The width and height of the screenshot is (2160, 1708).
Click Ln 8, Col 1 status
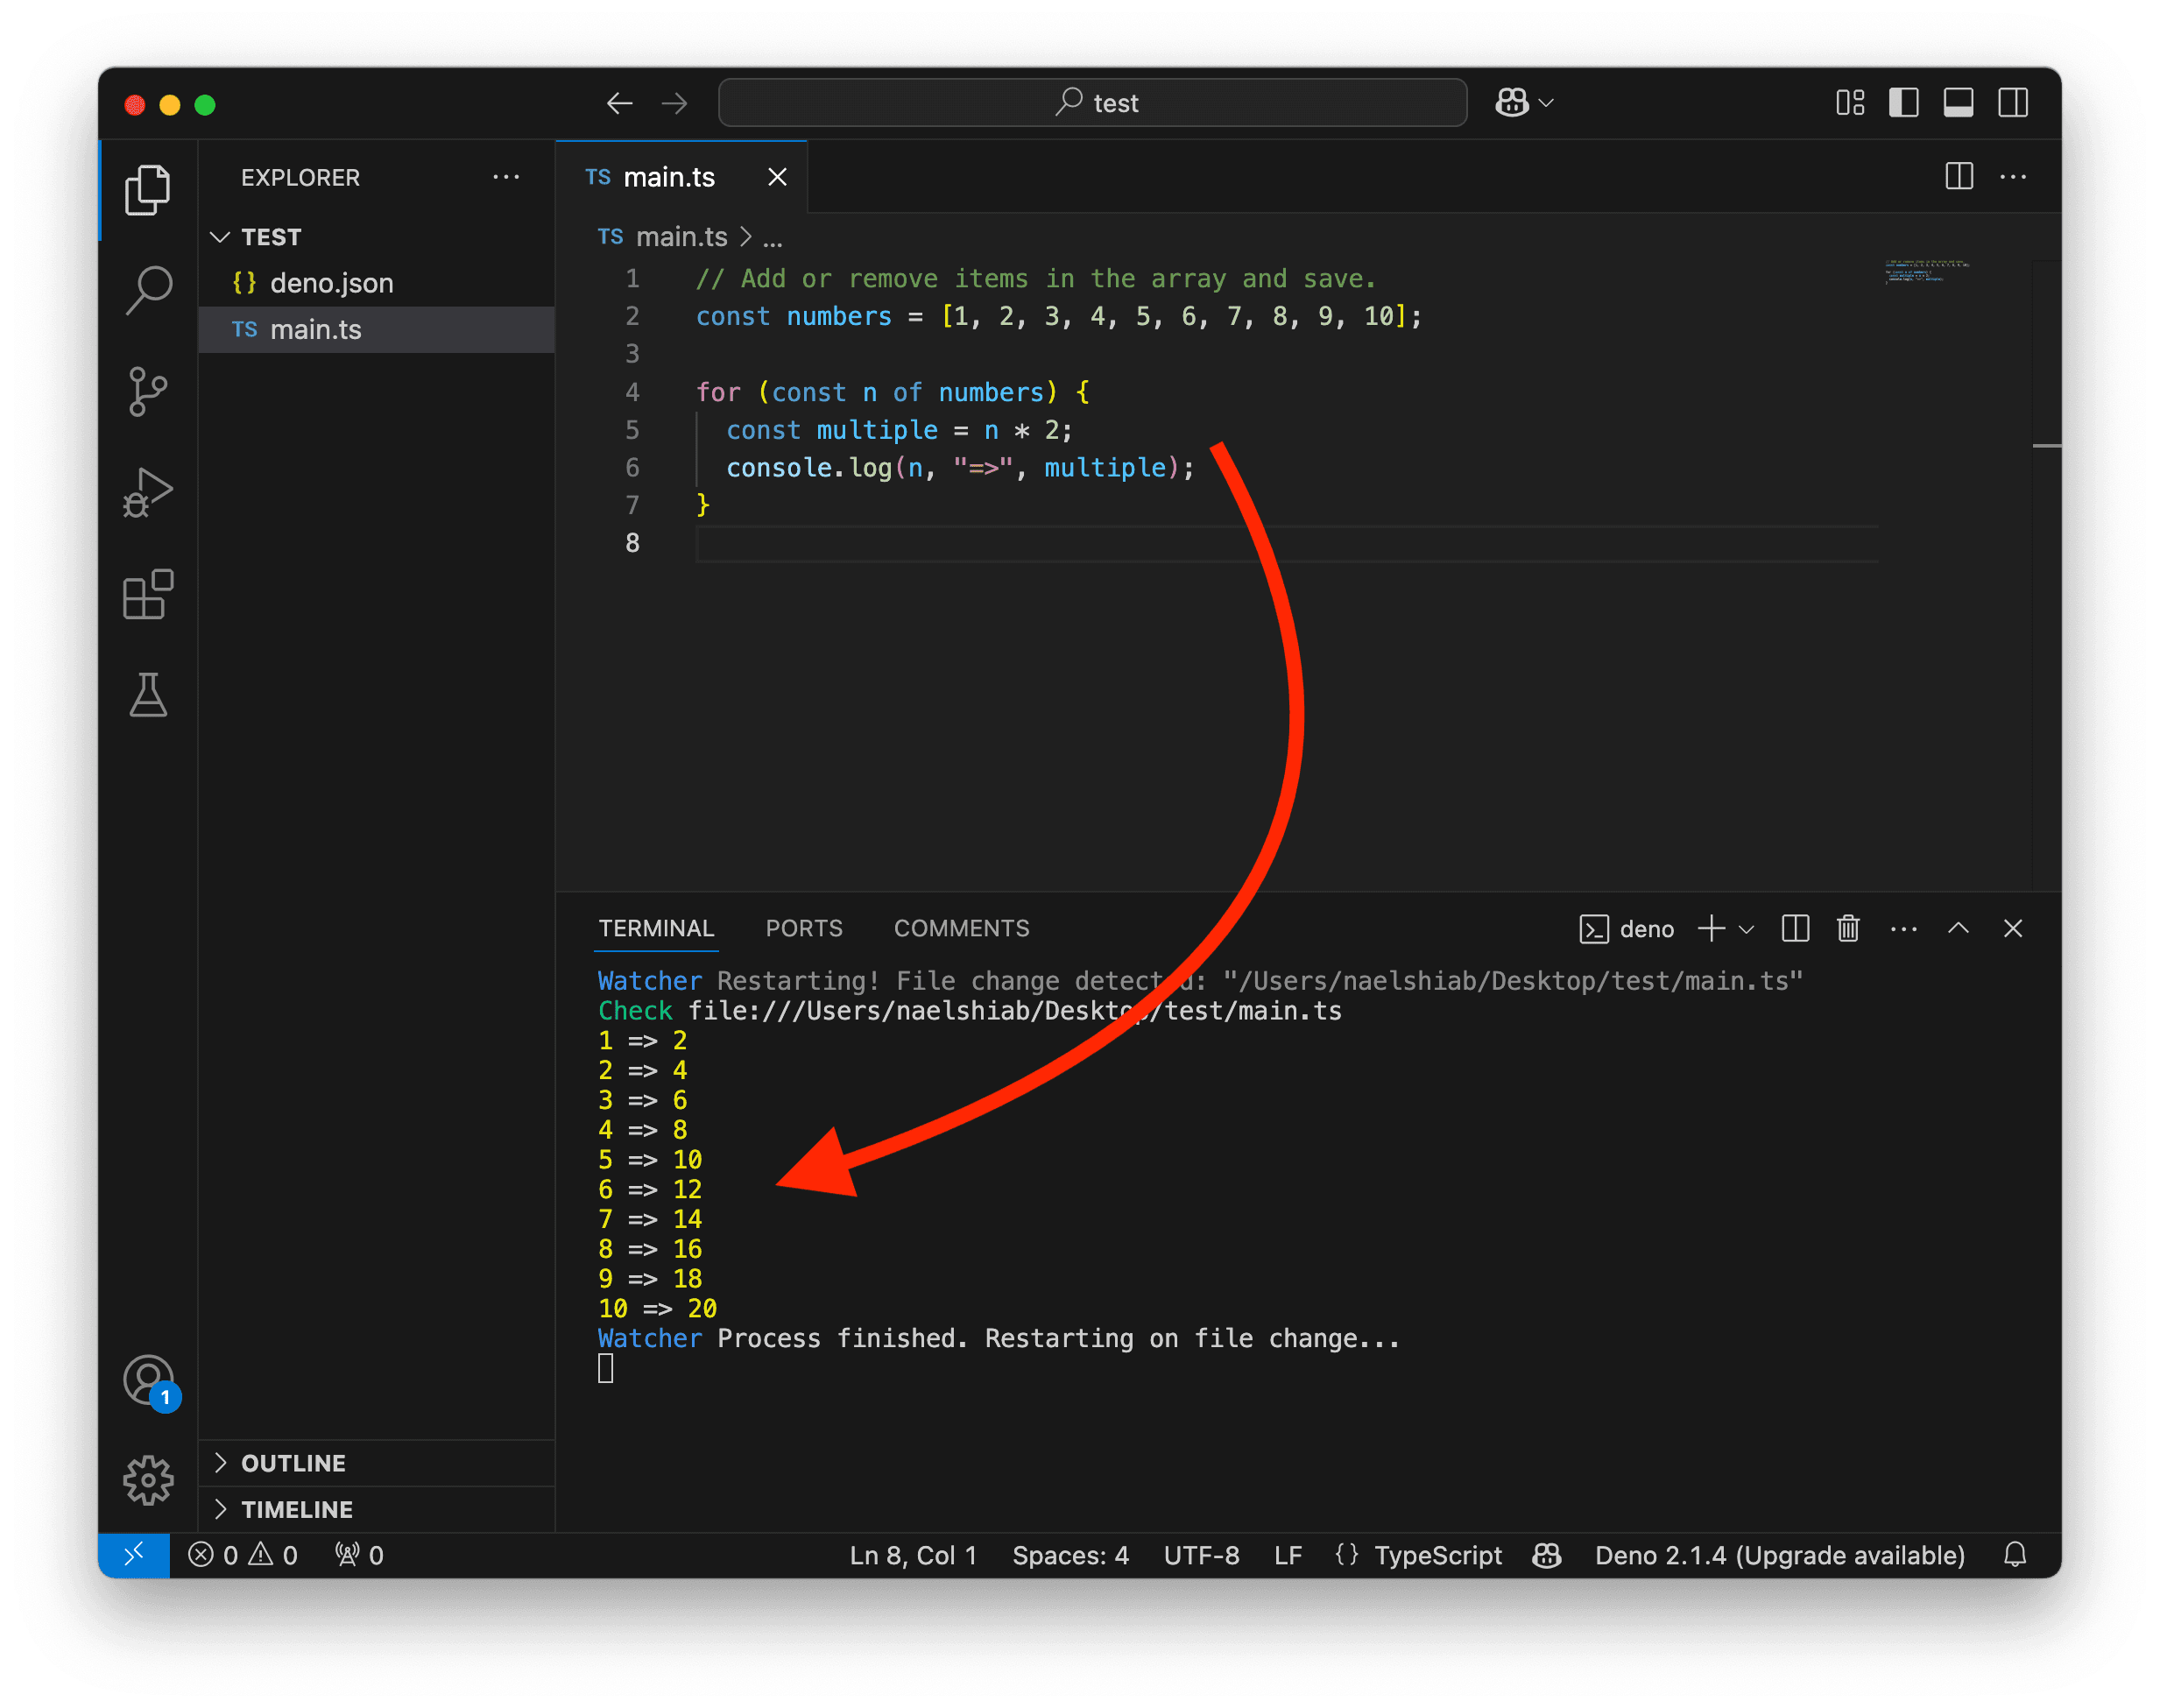[x=912, y=1554]
